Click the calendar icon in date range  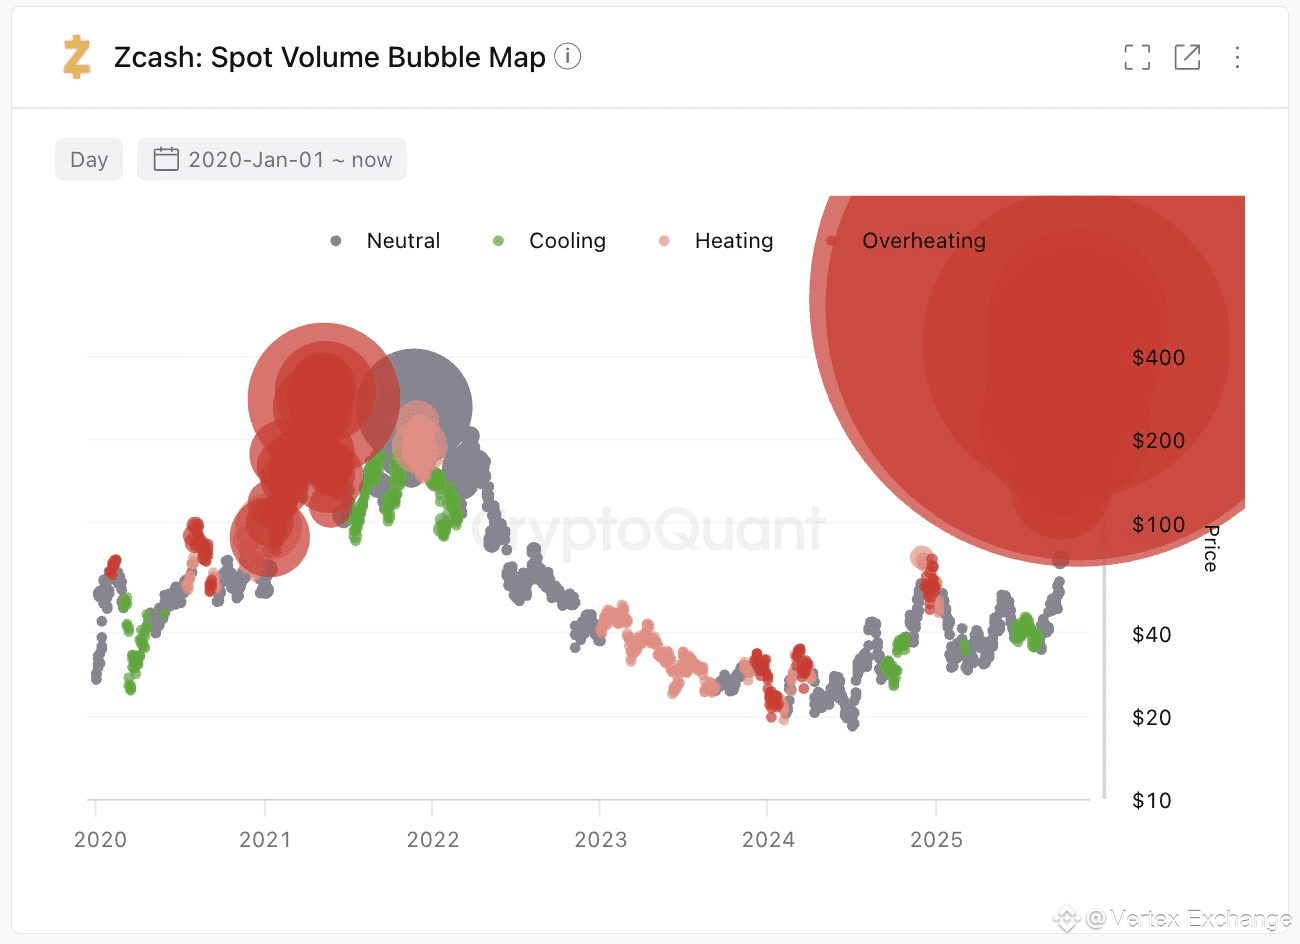pos(166,159)
